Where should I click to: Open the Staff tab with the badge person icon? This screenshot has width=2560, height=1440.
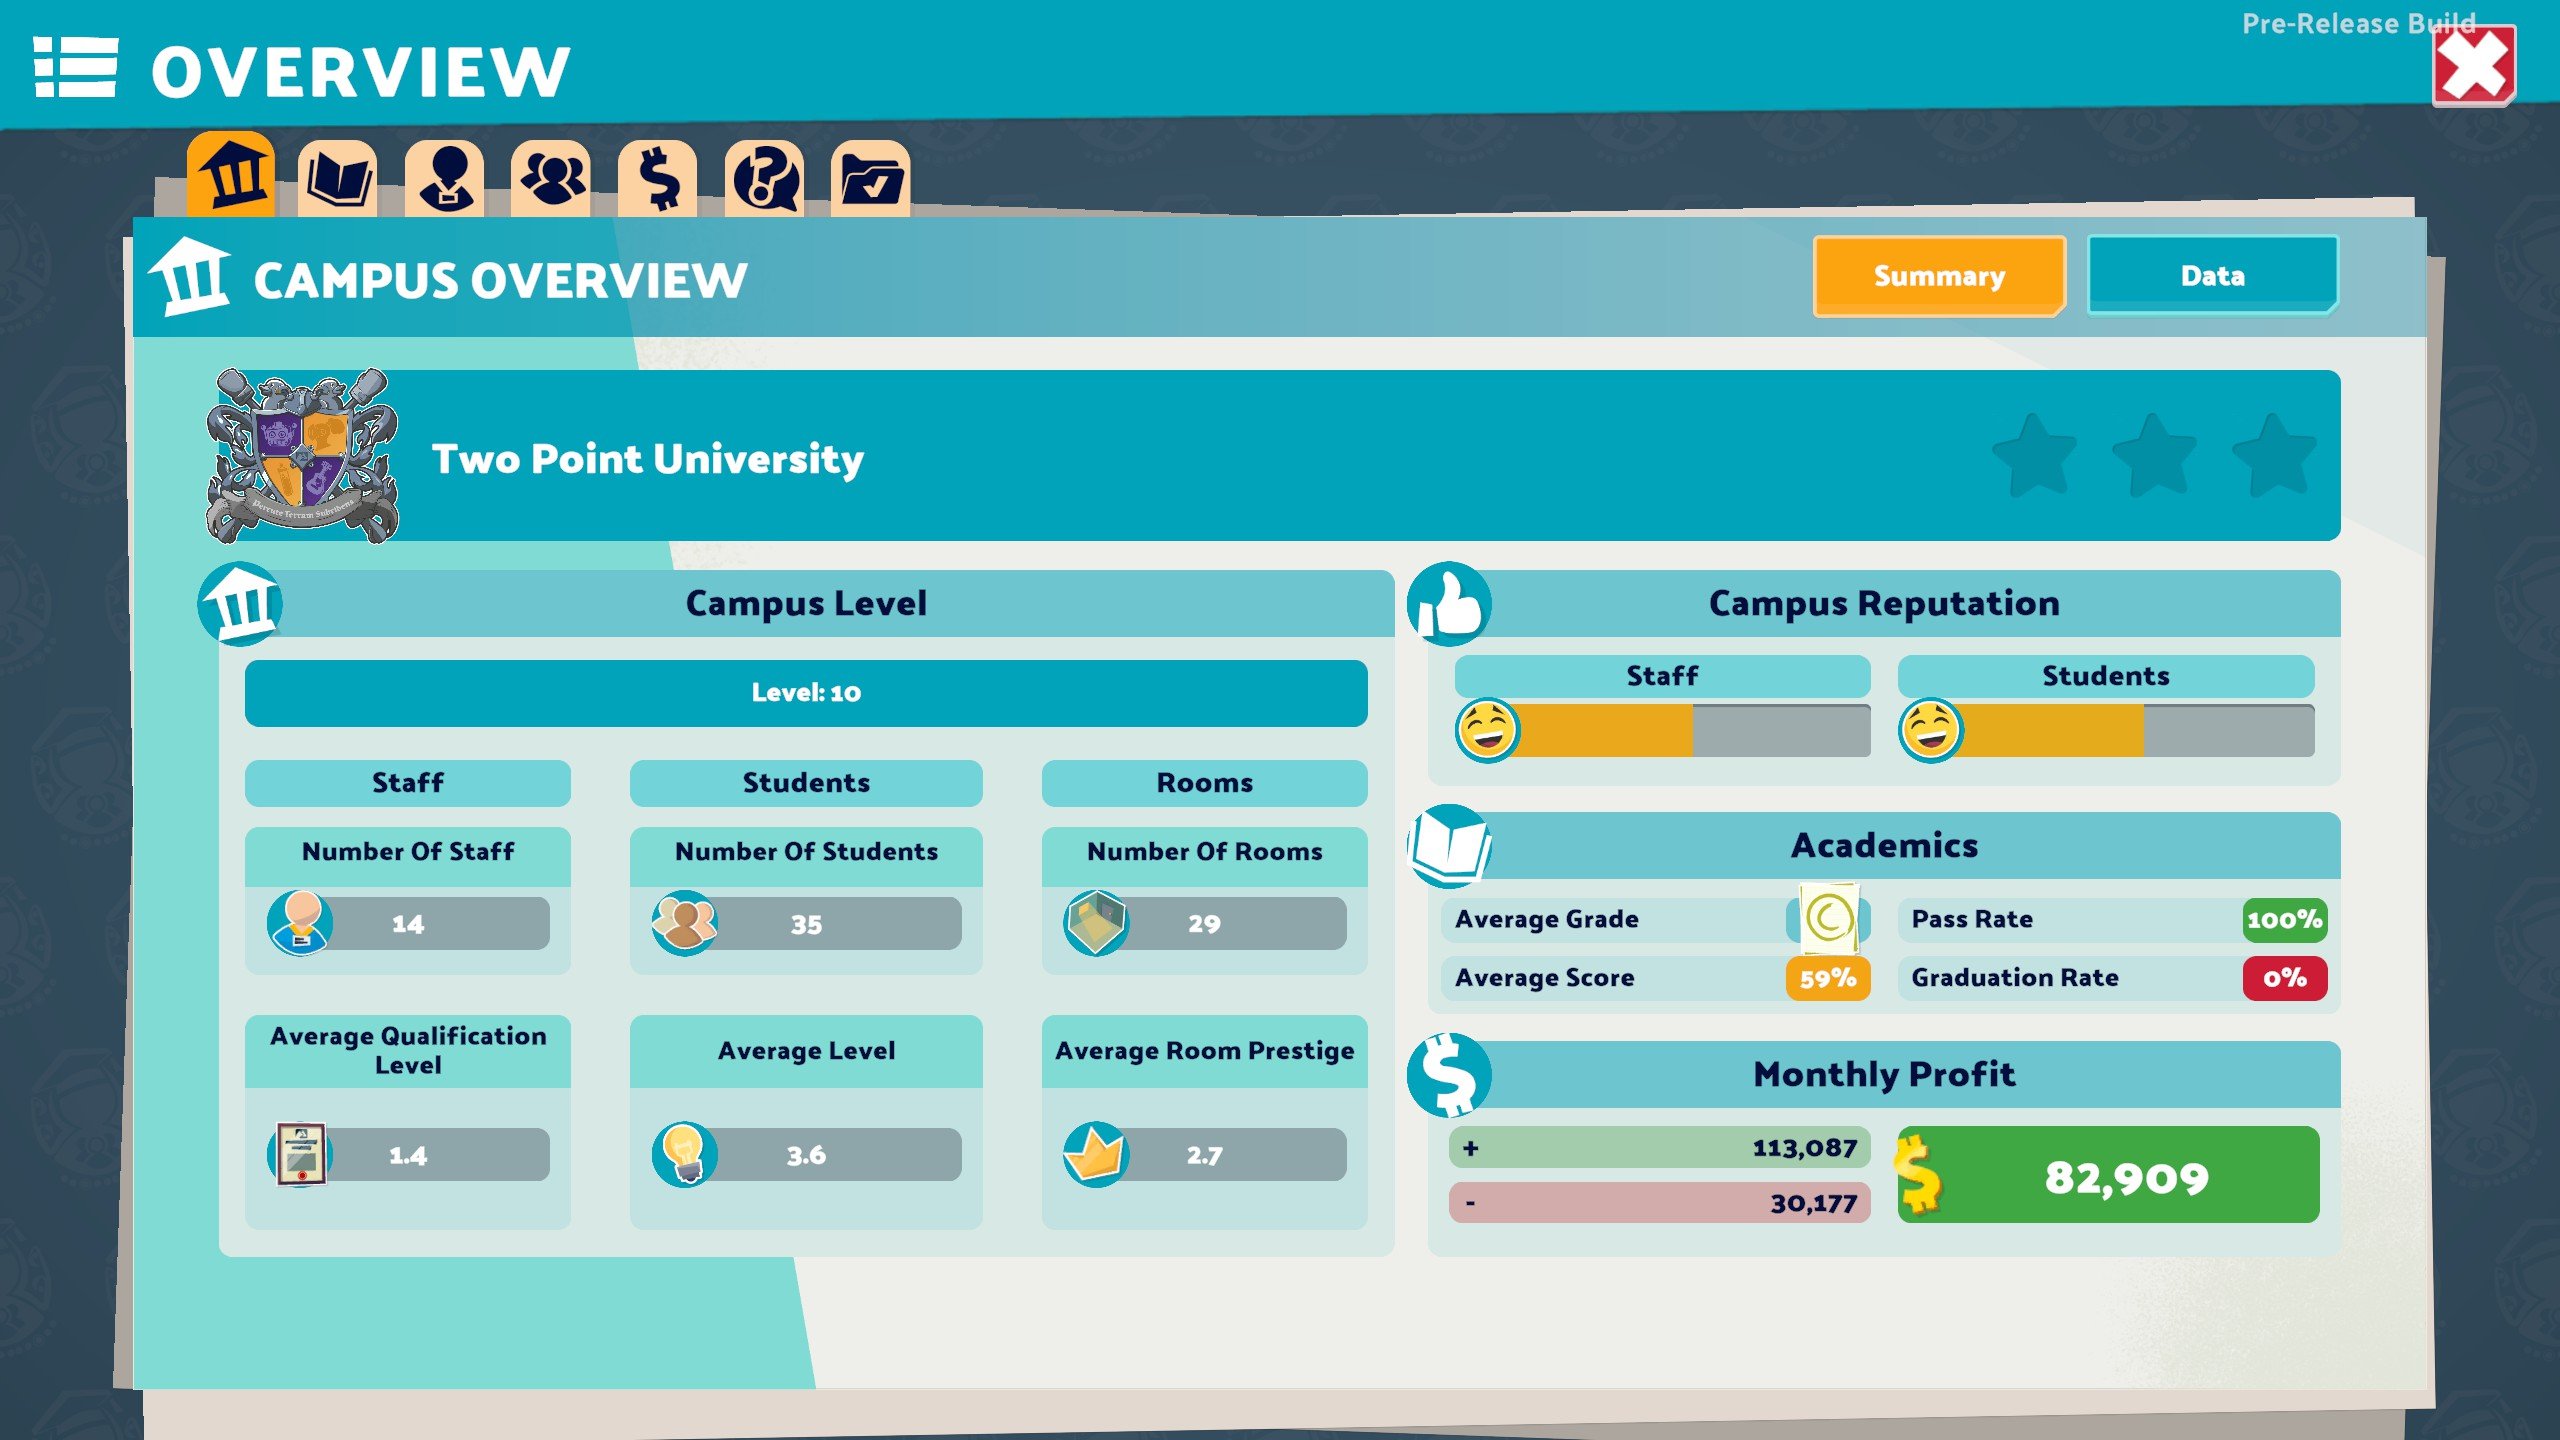click(445, 178)
